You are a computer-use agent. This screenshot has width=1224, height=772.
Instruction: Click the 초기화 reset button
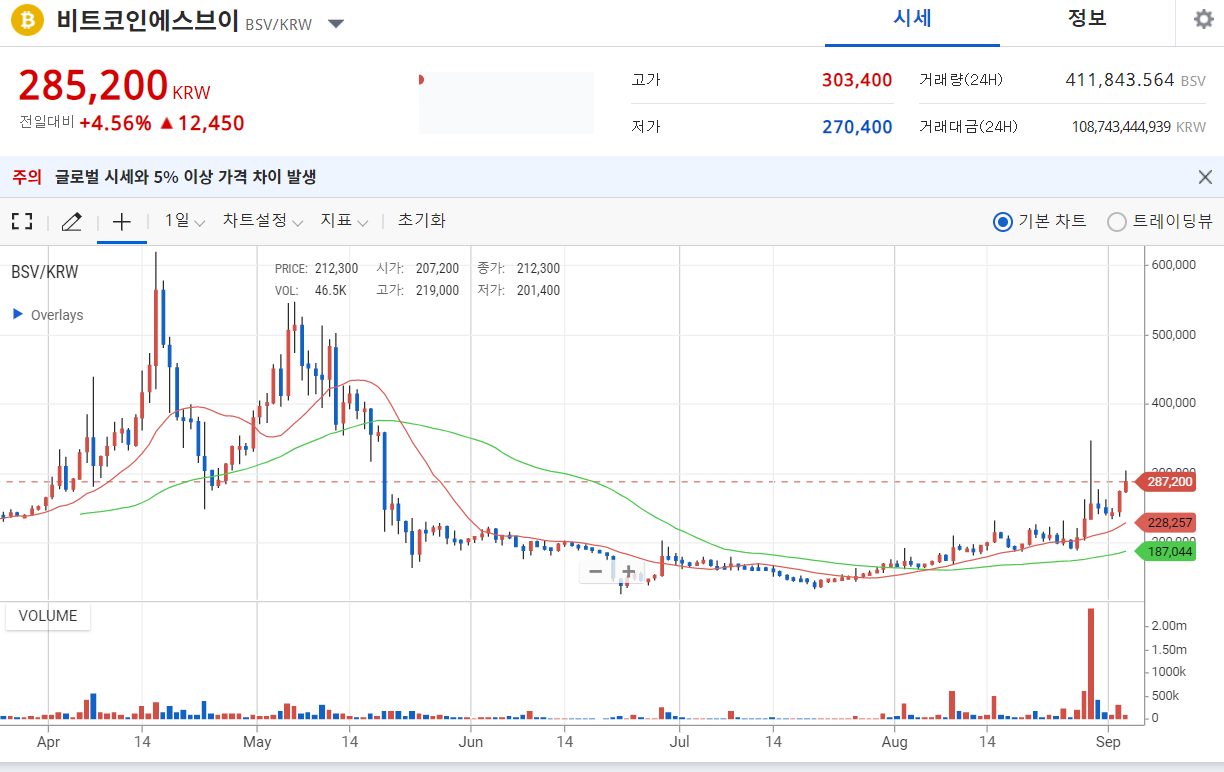tap(421, 221)
